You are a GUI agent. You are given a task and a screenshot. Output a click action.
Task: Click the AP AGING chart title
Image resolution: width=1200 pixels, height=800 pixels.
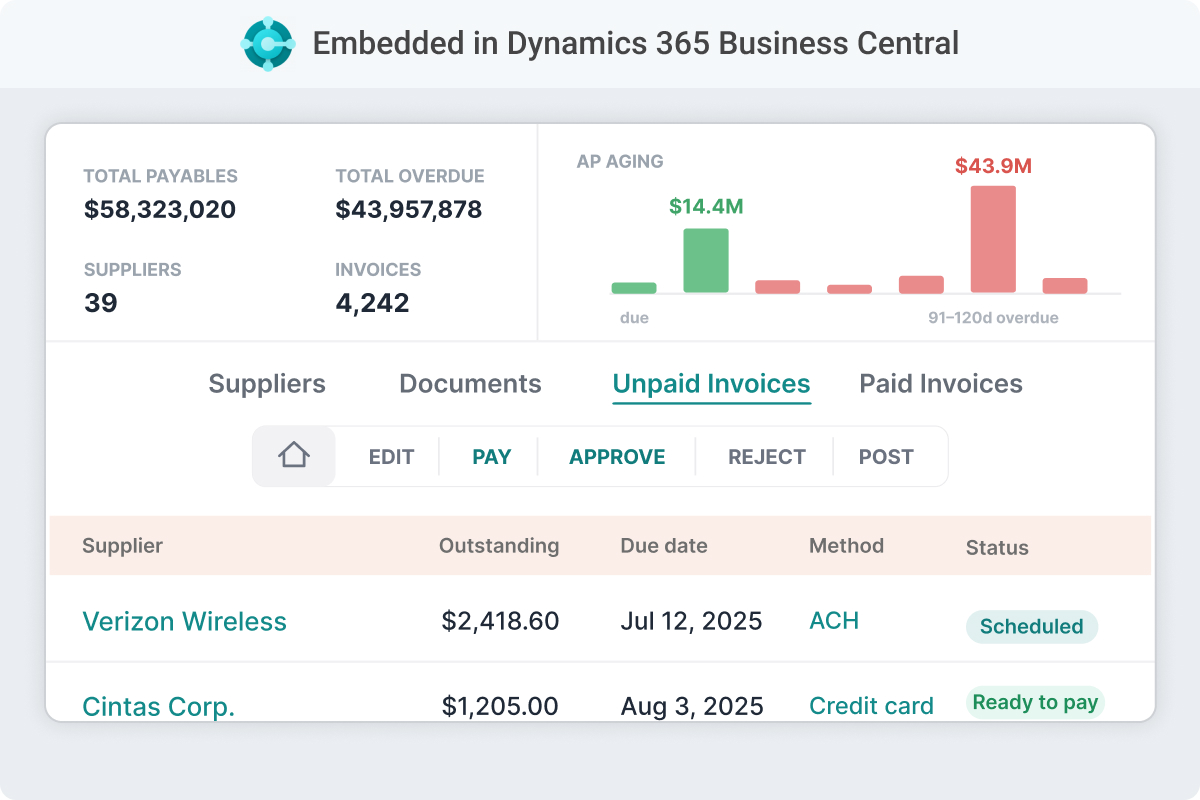pos(620,161)
